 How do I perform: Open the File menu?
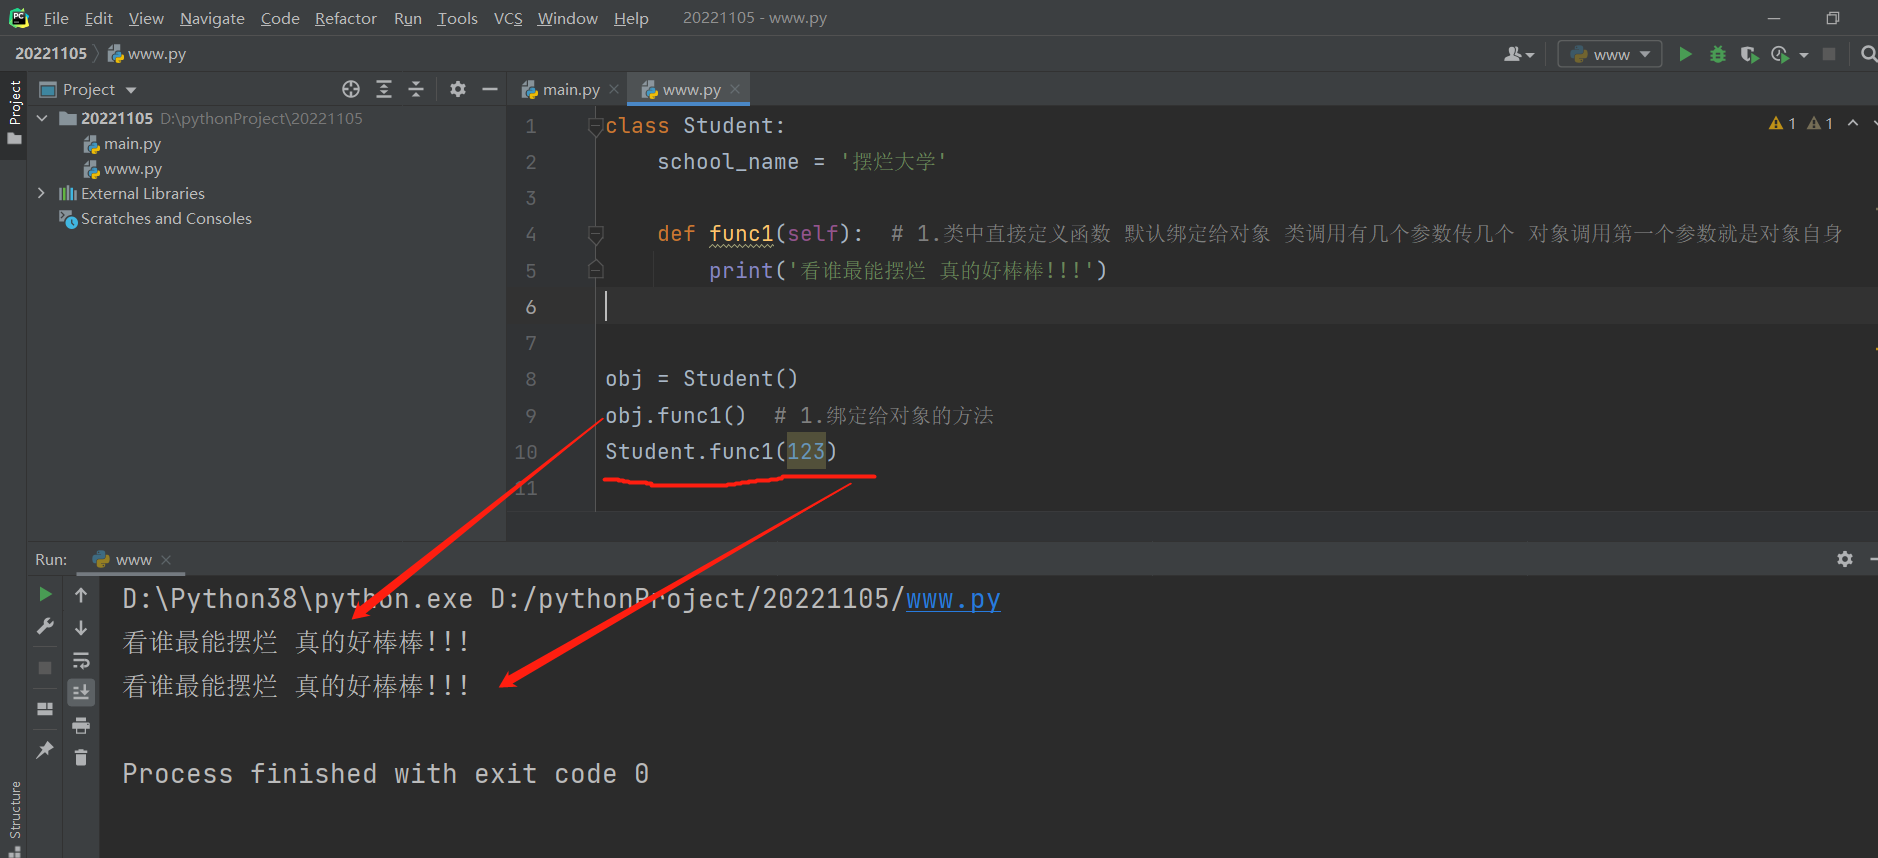click(x=56, y=18)
